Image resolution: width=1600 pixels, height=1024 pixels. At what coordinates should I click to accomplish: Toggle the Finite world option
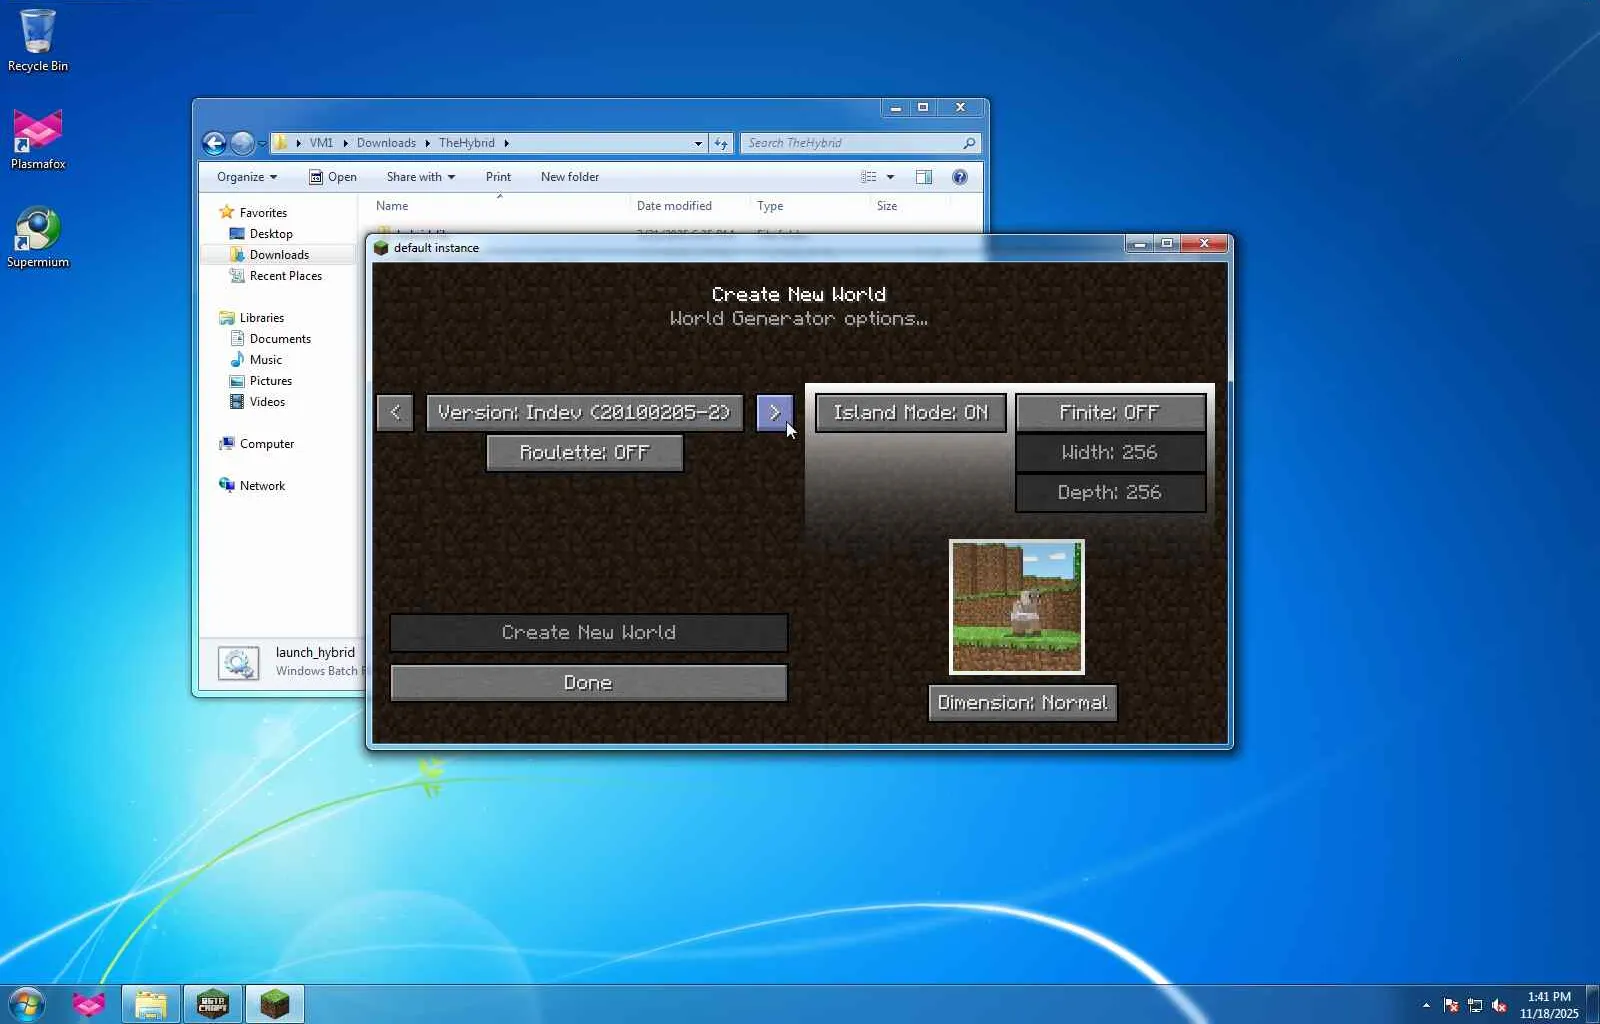pos(1110,413)
